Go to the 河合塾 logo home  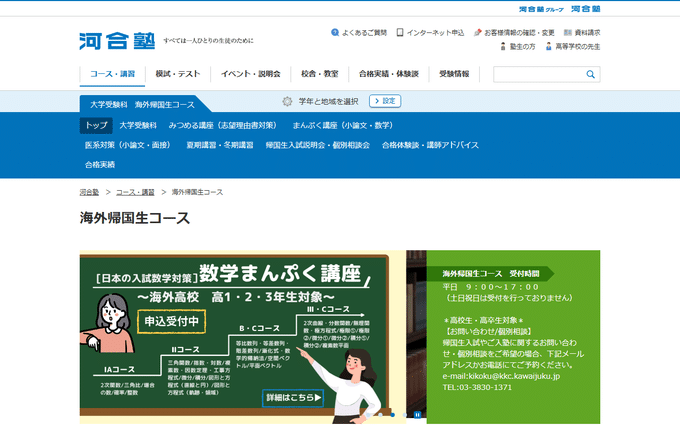[117, 41]
